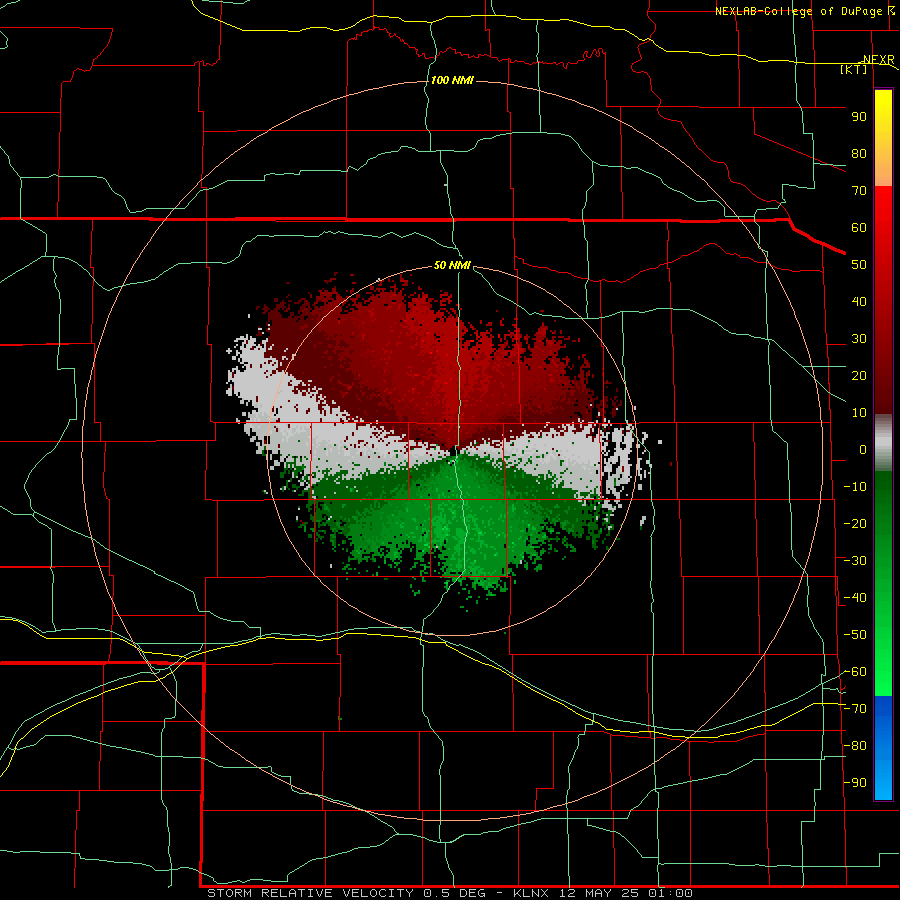This screenshot has height=900, width=900.
Task: Click the 0 value on the velocity scale
Action: tap(863, 449)
